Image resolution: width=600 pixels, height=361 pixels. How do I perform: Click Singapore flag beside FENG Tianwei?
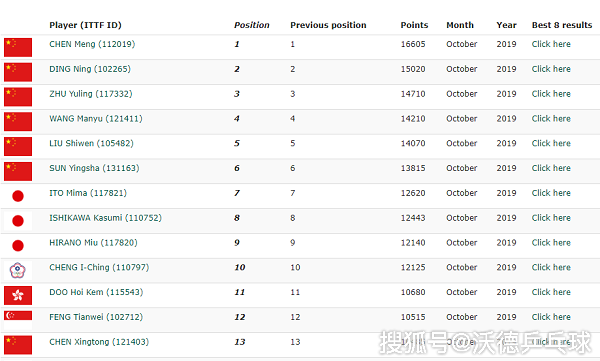click(18, 320)
